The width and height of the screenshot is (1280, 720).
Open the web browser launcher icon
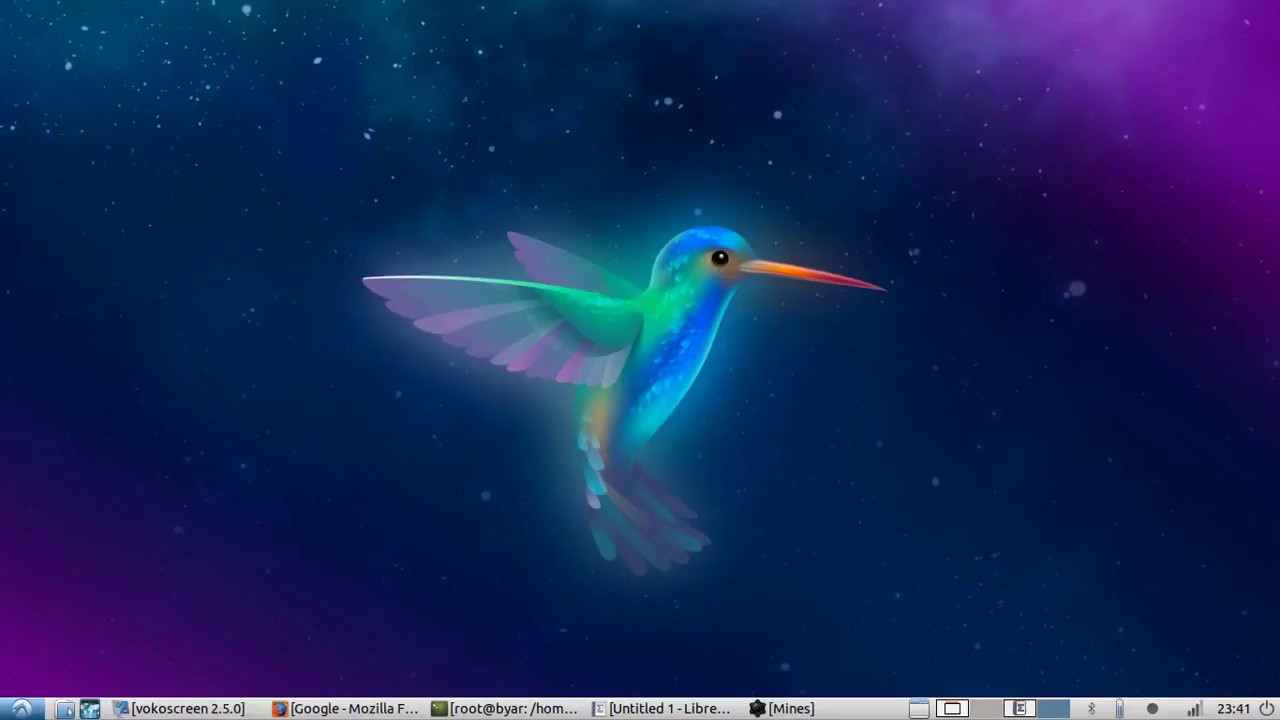pos(90,709)
